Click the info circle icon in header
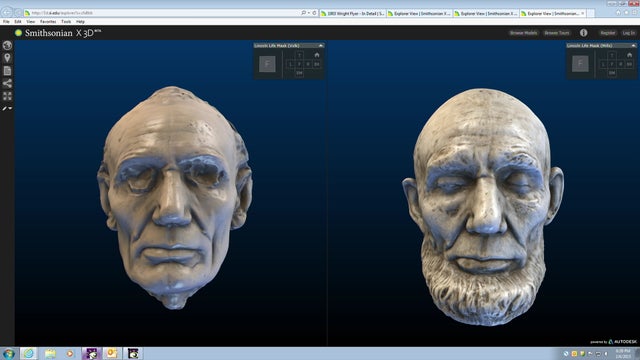 pos(584,33)
